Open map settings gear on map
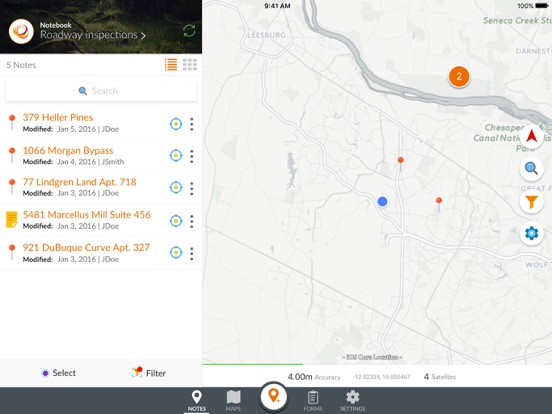 click(x=532, y=233)
